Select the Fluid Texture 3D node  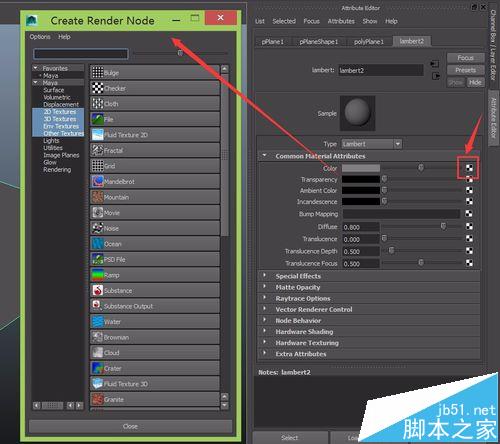click(x=155, y=384)
